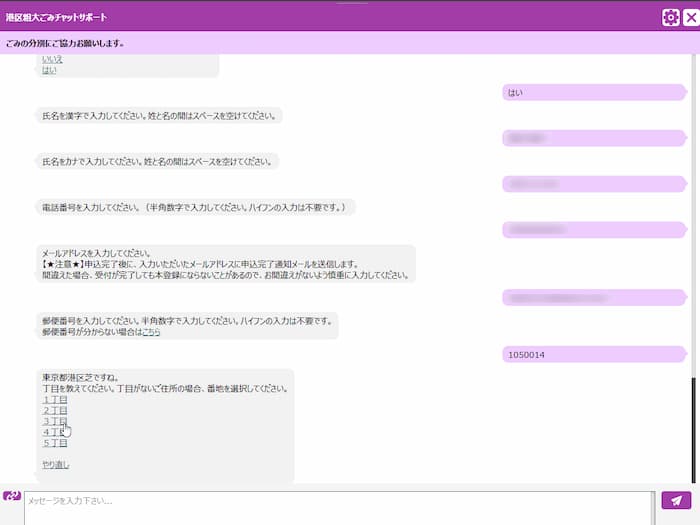
Task: Click the 郵便番号を入力してください prompt
Action: point(187,326)
